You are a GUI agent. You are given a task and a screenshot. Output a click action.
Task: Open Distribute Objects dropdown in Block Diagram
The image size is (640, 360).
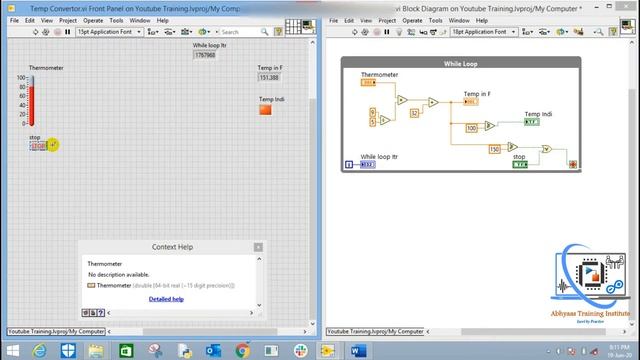coord(544,32)
